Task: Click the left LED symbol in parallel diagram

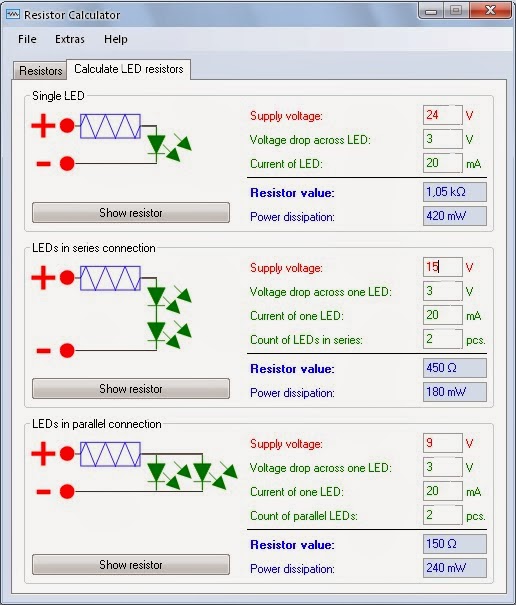Action: point(157,472)
